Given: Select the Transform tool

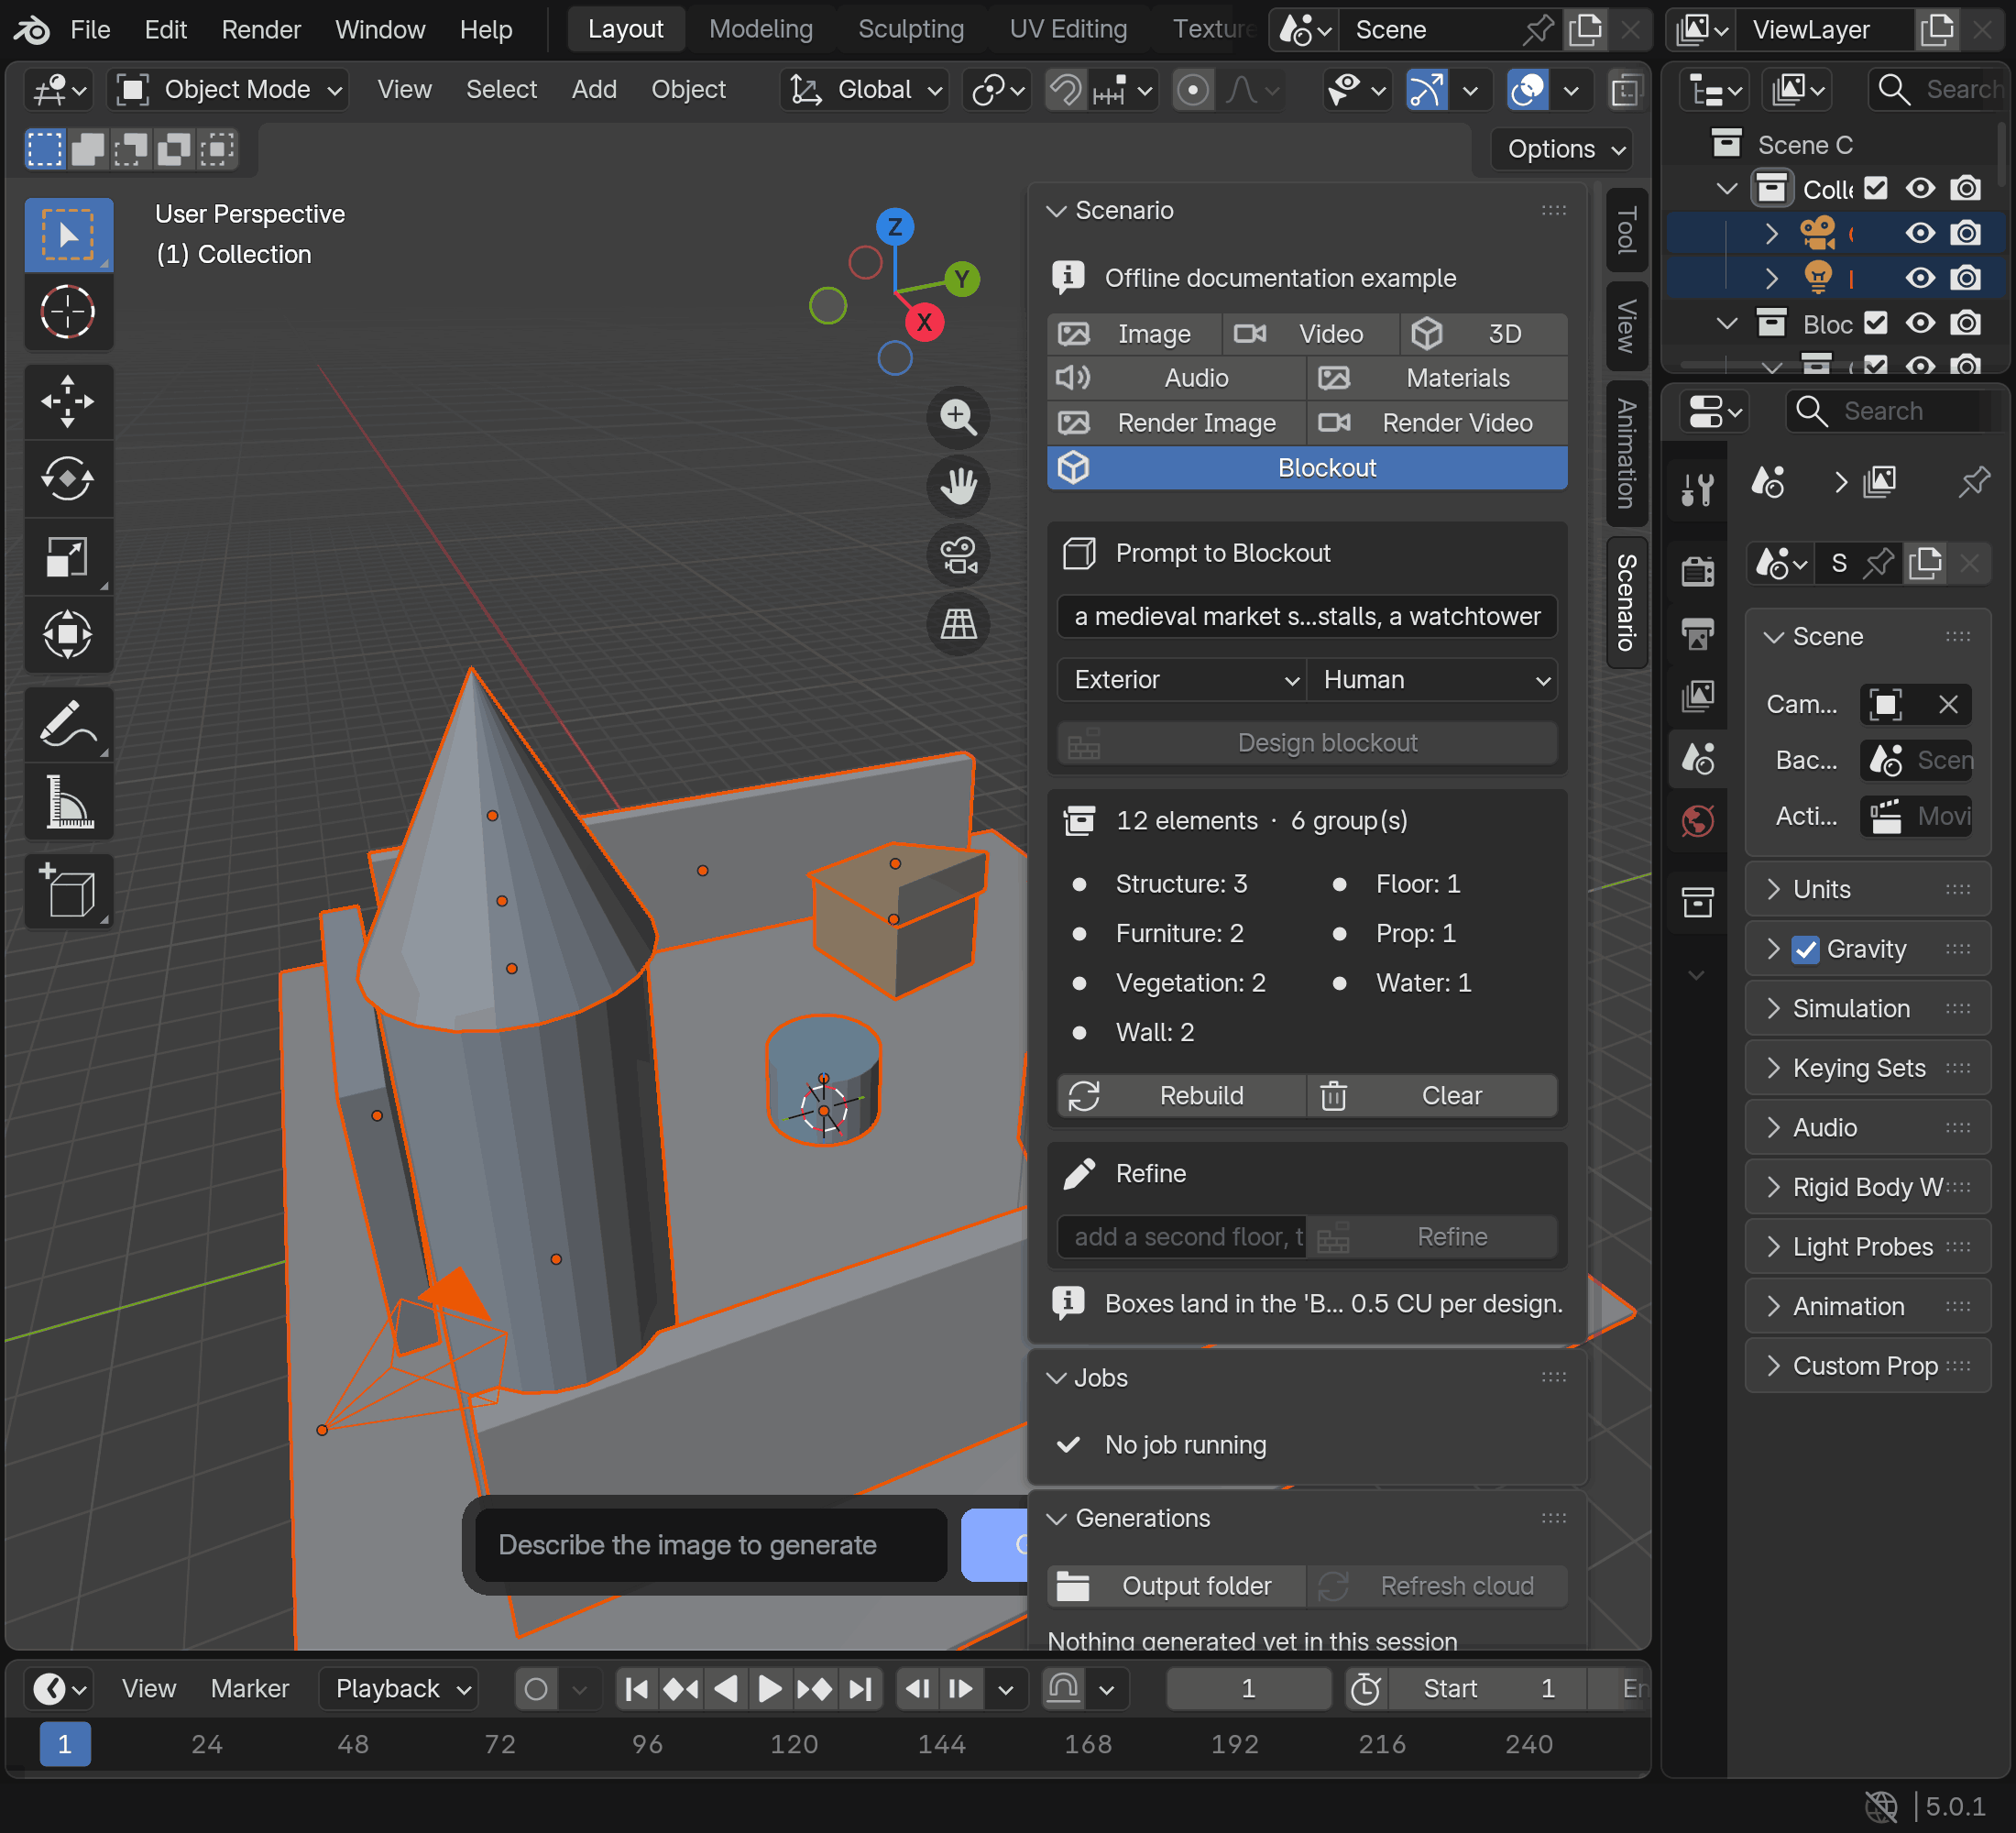Looking at the screenshot, I should tap(68, 634).
